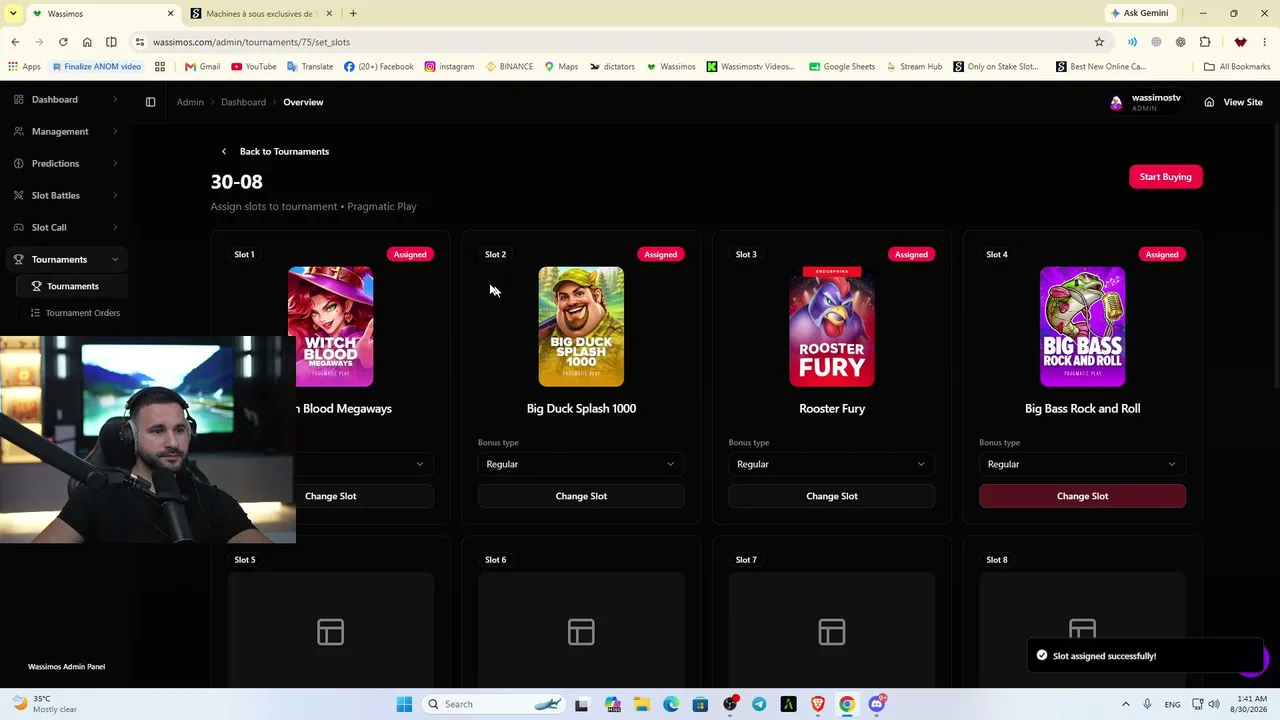Image resolution: width=1280 pixels, height=720 pixels.
Task: Open the BINANCE bookmark
Action: [x=509, y=67]
